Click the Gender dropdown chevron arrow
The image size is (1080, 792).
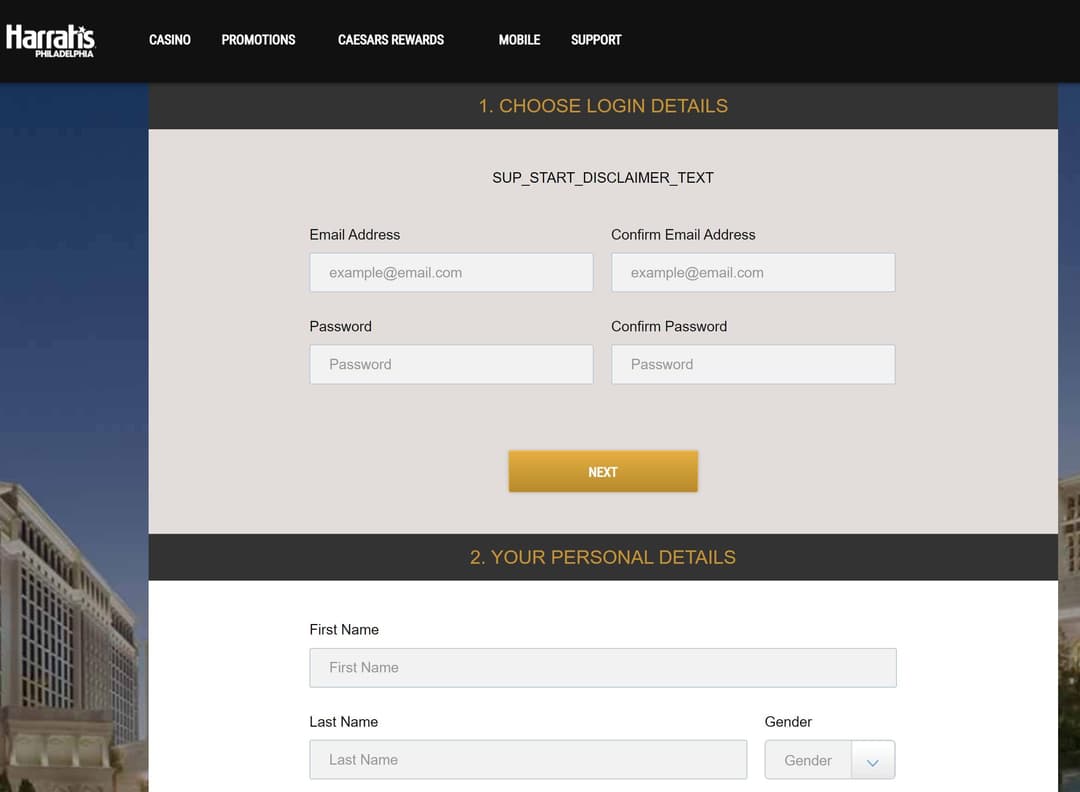(873, 762)
